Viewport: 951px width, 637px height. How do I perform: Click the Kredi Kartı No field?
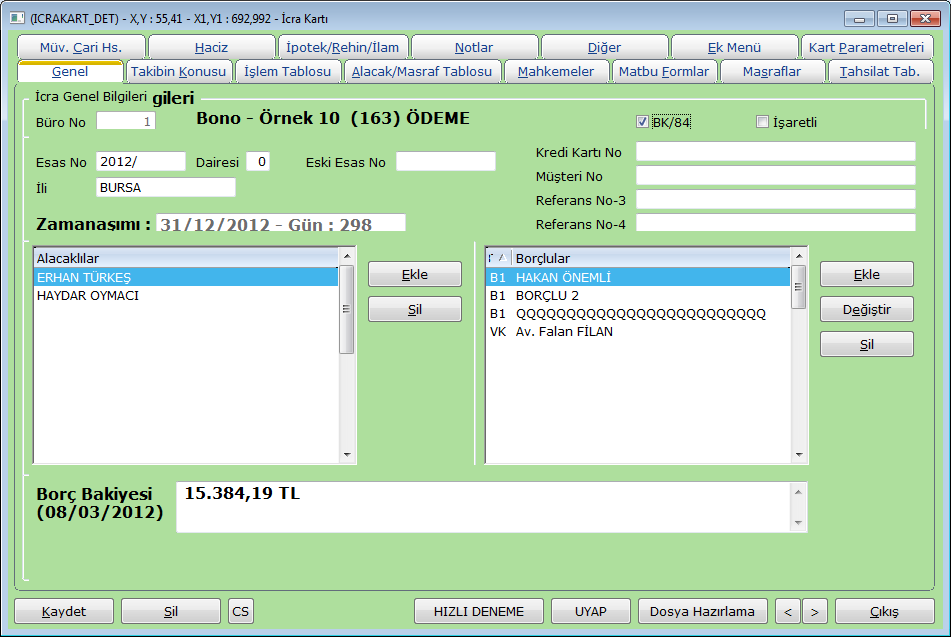pyautogui.click(x=775, y=152)
